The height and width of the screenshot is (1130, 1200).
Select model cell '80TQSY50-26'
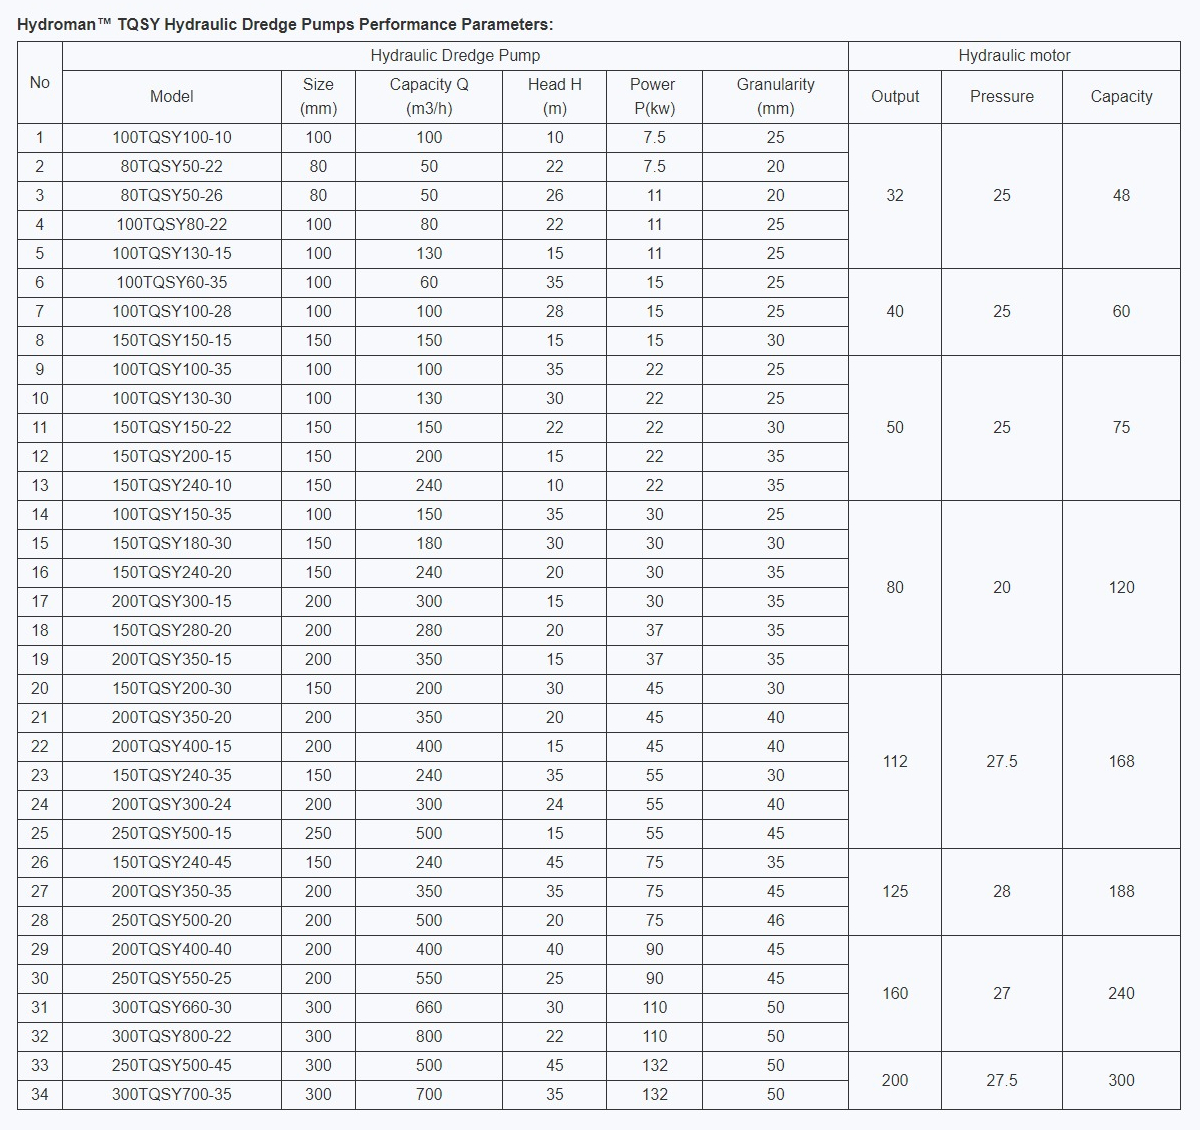(x=172, y=196)
